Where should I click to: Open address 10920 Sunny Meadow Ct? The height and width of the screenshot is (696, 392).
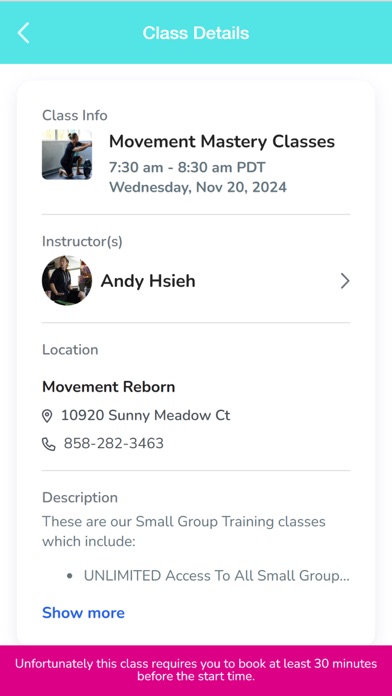(x=146, y=415)
